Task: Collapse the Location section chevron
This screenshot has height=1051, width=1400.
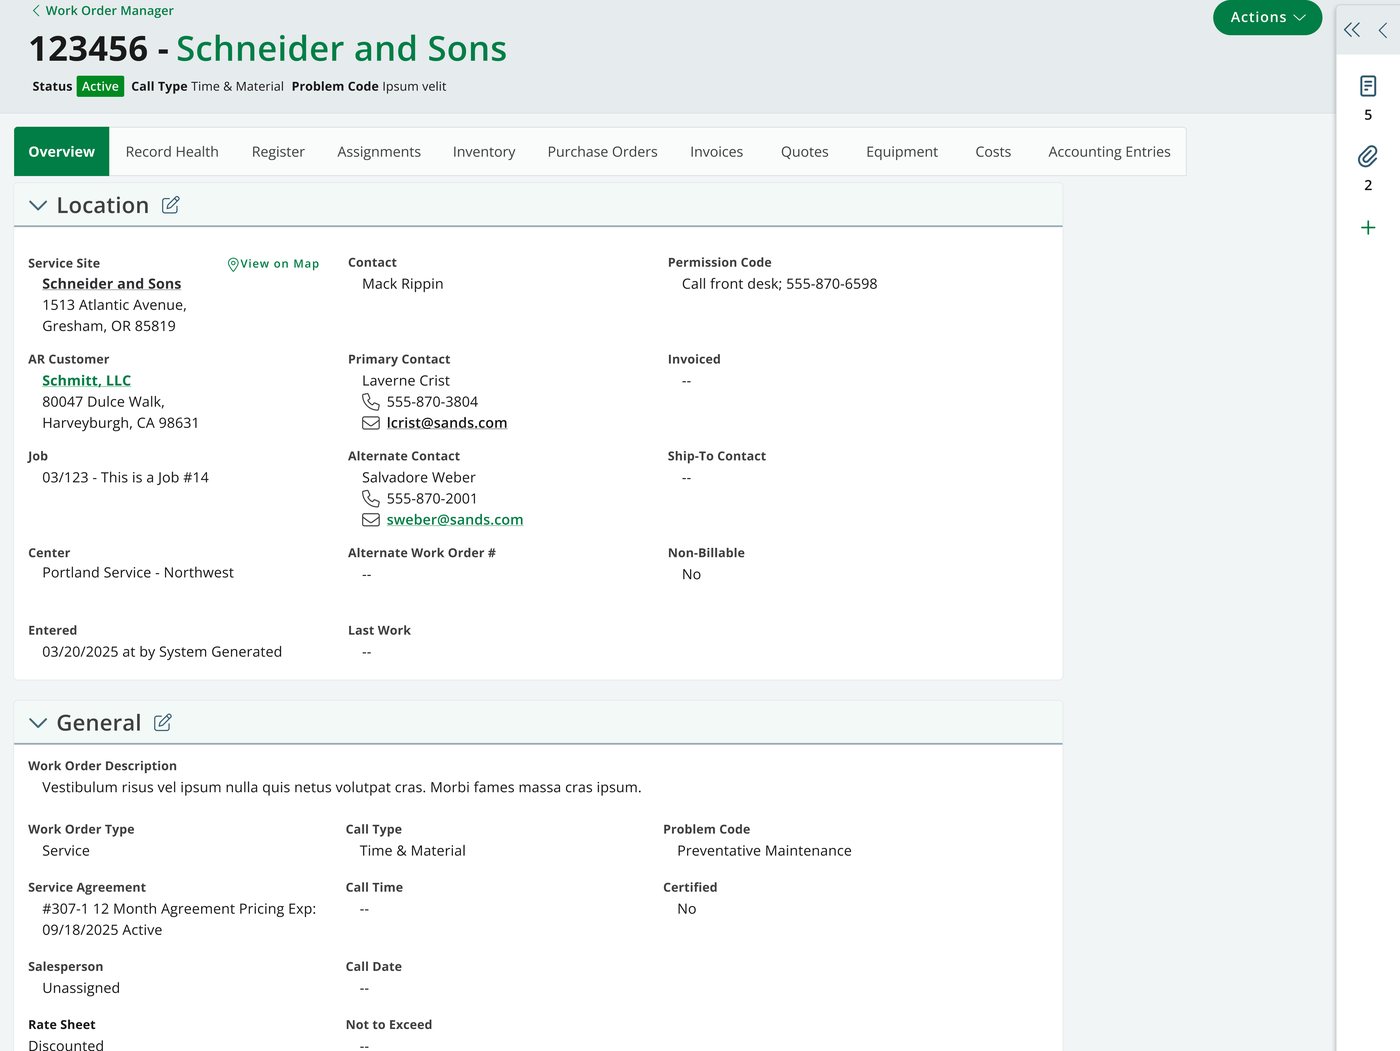Action: [38, 205]
